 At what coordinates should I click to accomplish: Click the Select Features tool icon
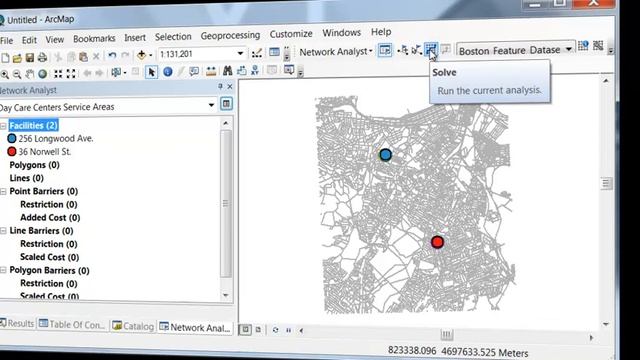point(116,73)
